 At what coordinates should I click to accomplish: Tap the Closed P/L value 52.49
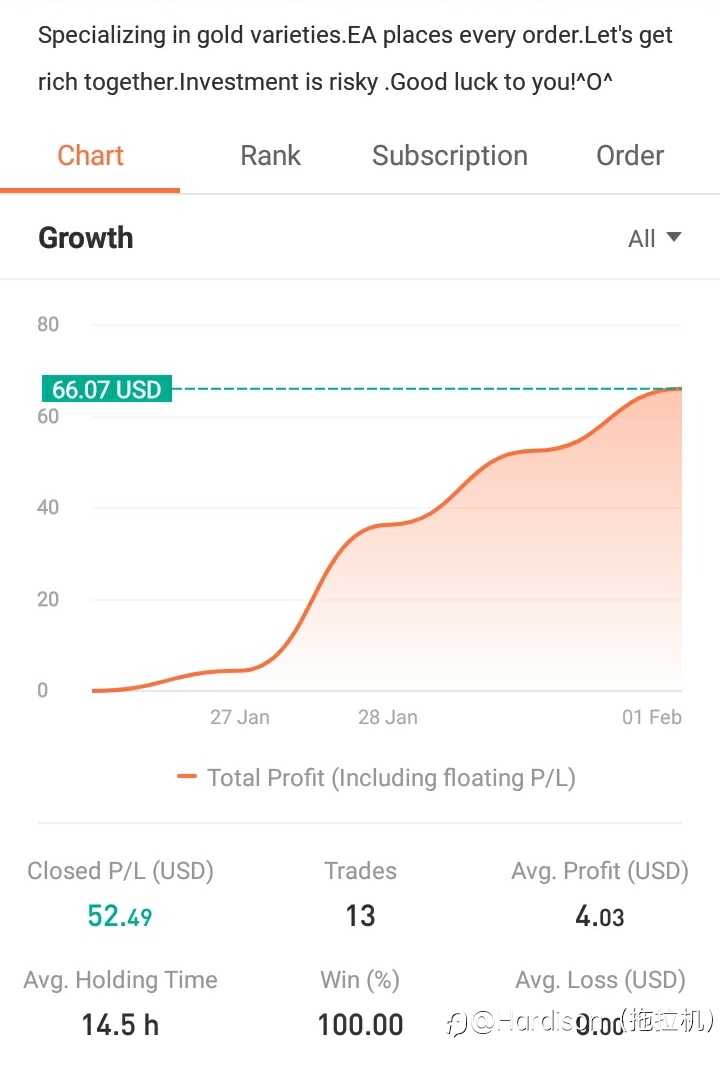(x=120, y=916)
